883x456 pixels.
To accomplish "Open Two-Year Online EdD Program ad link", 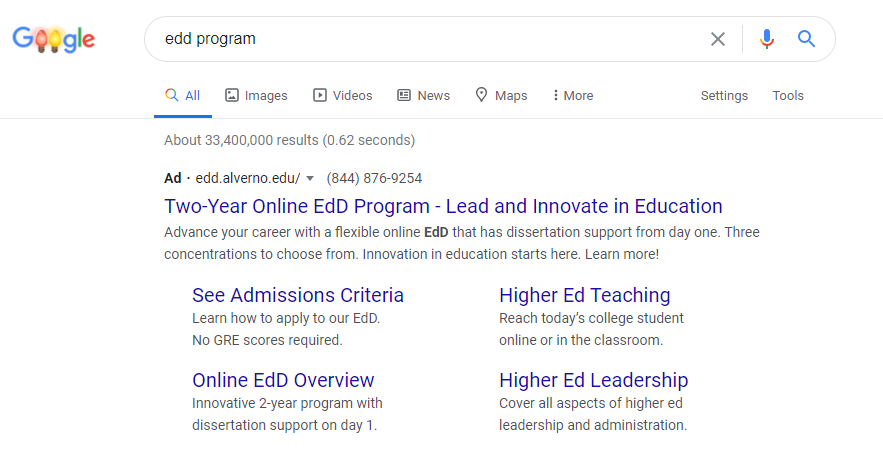I will coord(443,207).
